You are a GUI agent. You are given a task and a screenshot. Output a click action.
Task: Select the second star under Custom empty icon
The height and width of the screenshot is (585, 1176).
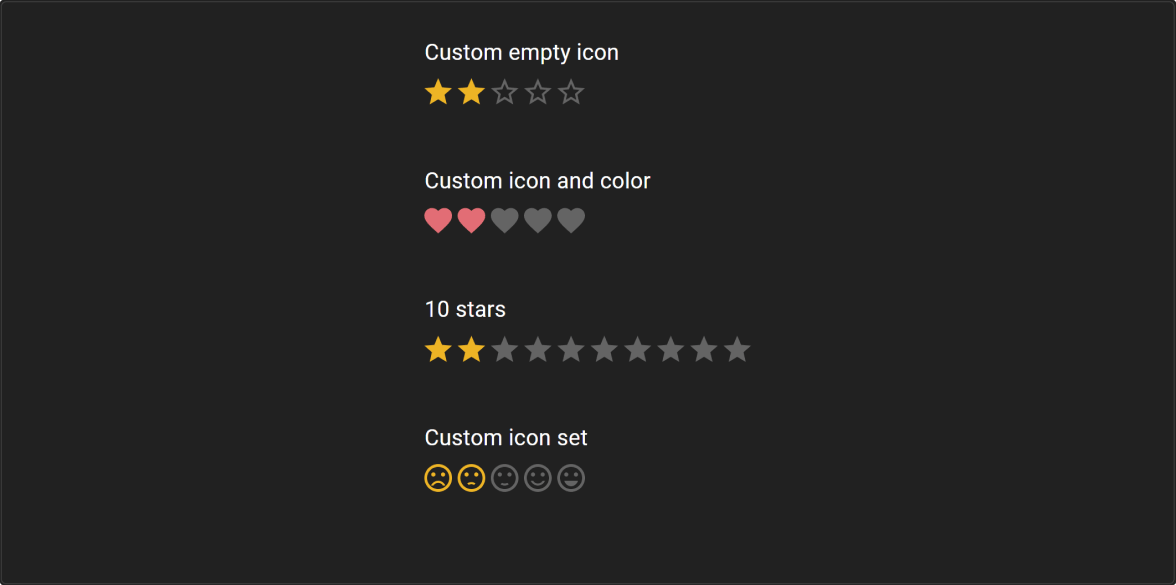(x=471, y=93)
